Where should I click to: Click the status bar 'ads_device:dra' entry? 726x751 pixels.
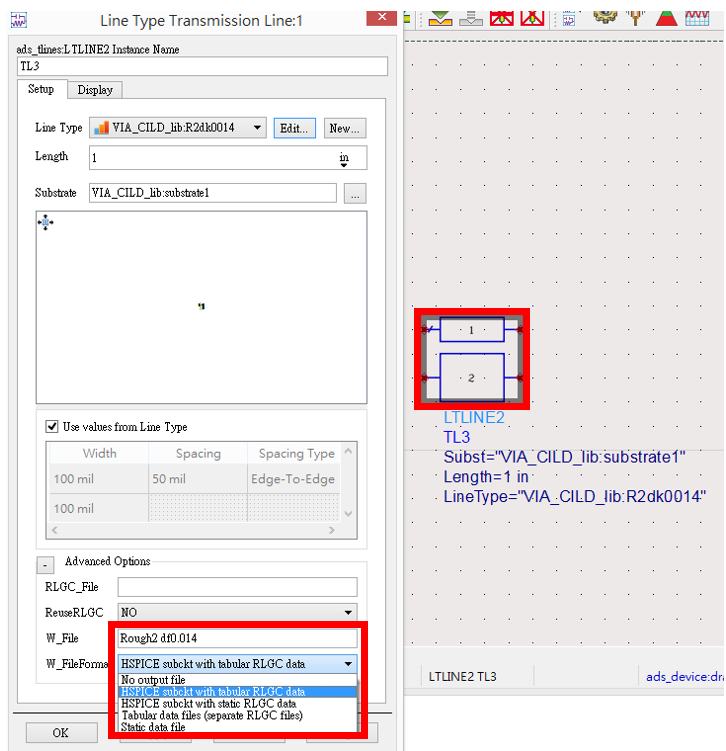684,676
